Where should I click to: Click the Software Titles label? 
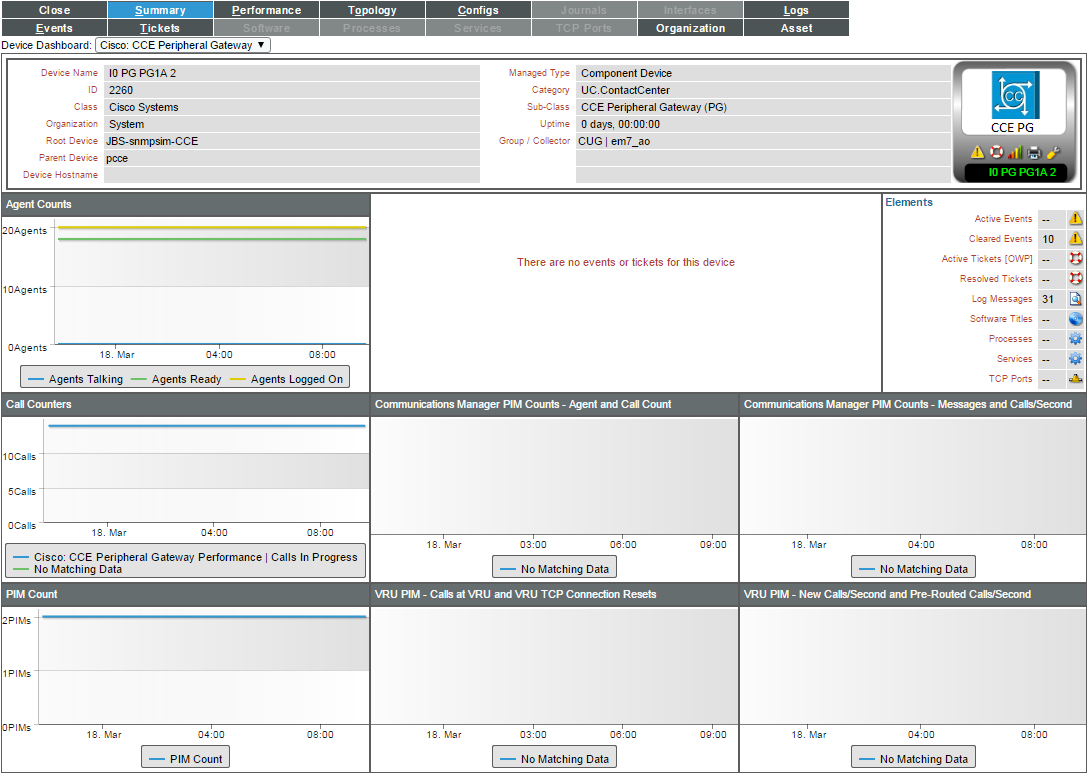1001,319
